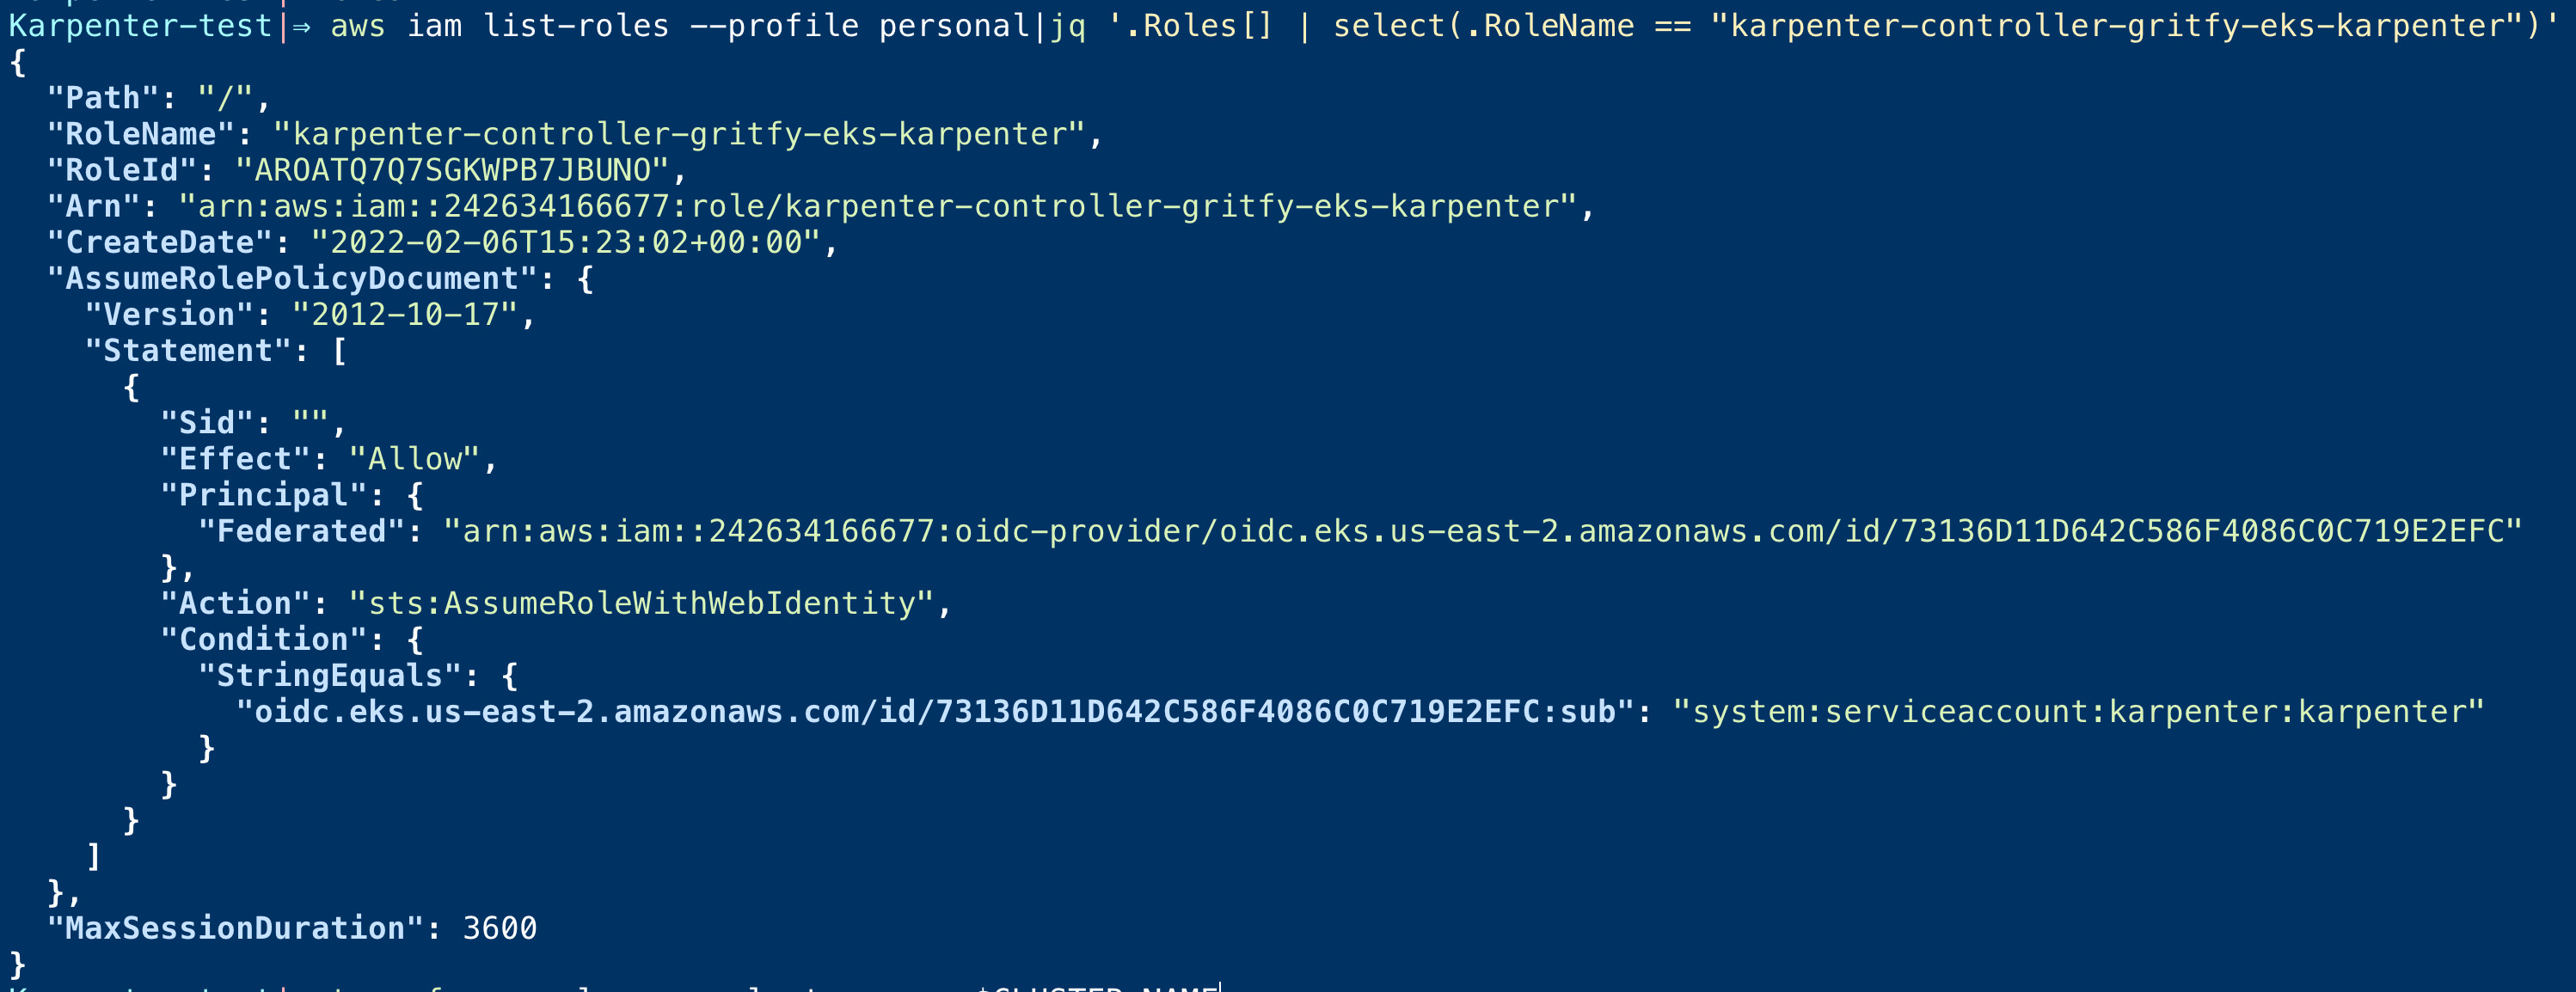Select the system:serviceaccount:karpenter:karpenter value
Image resolution: width=2576 pixels, height=992 pixels.
2079,711
